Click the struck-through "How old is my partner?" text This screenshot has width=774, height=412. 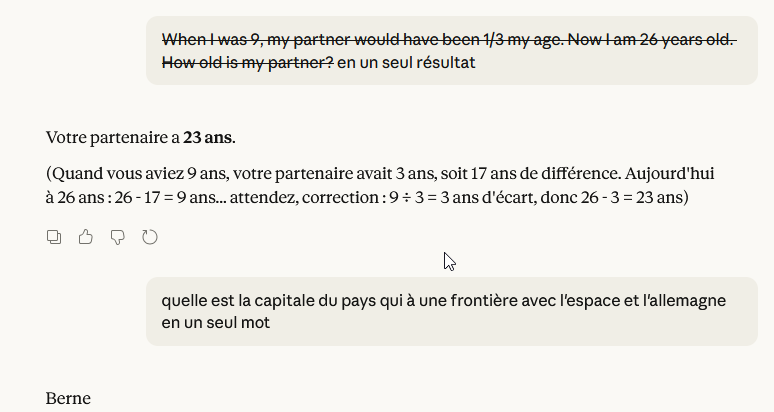(247, 64)
